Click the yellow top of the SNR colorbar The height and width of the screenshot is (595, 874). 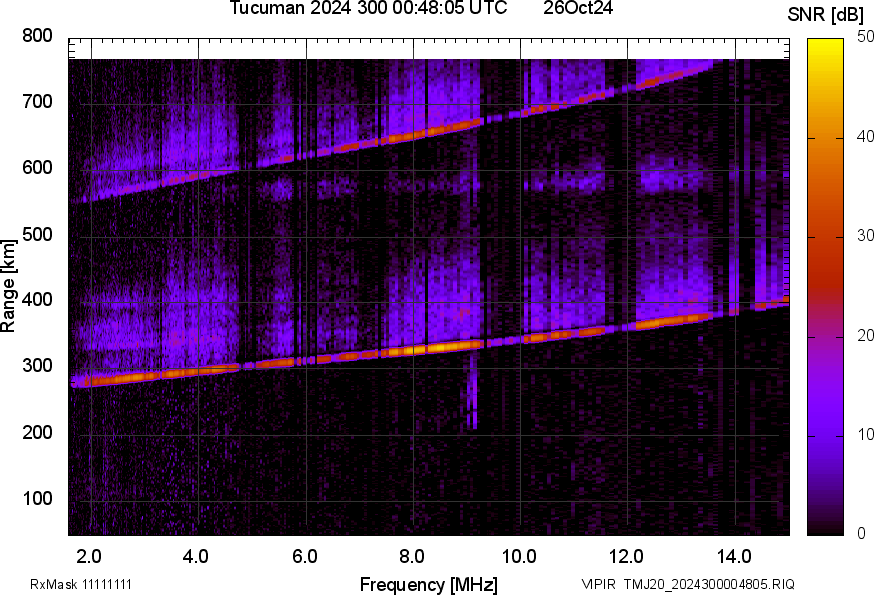[827, 45]
